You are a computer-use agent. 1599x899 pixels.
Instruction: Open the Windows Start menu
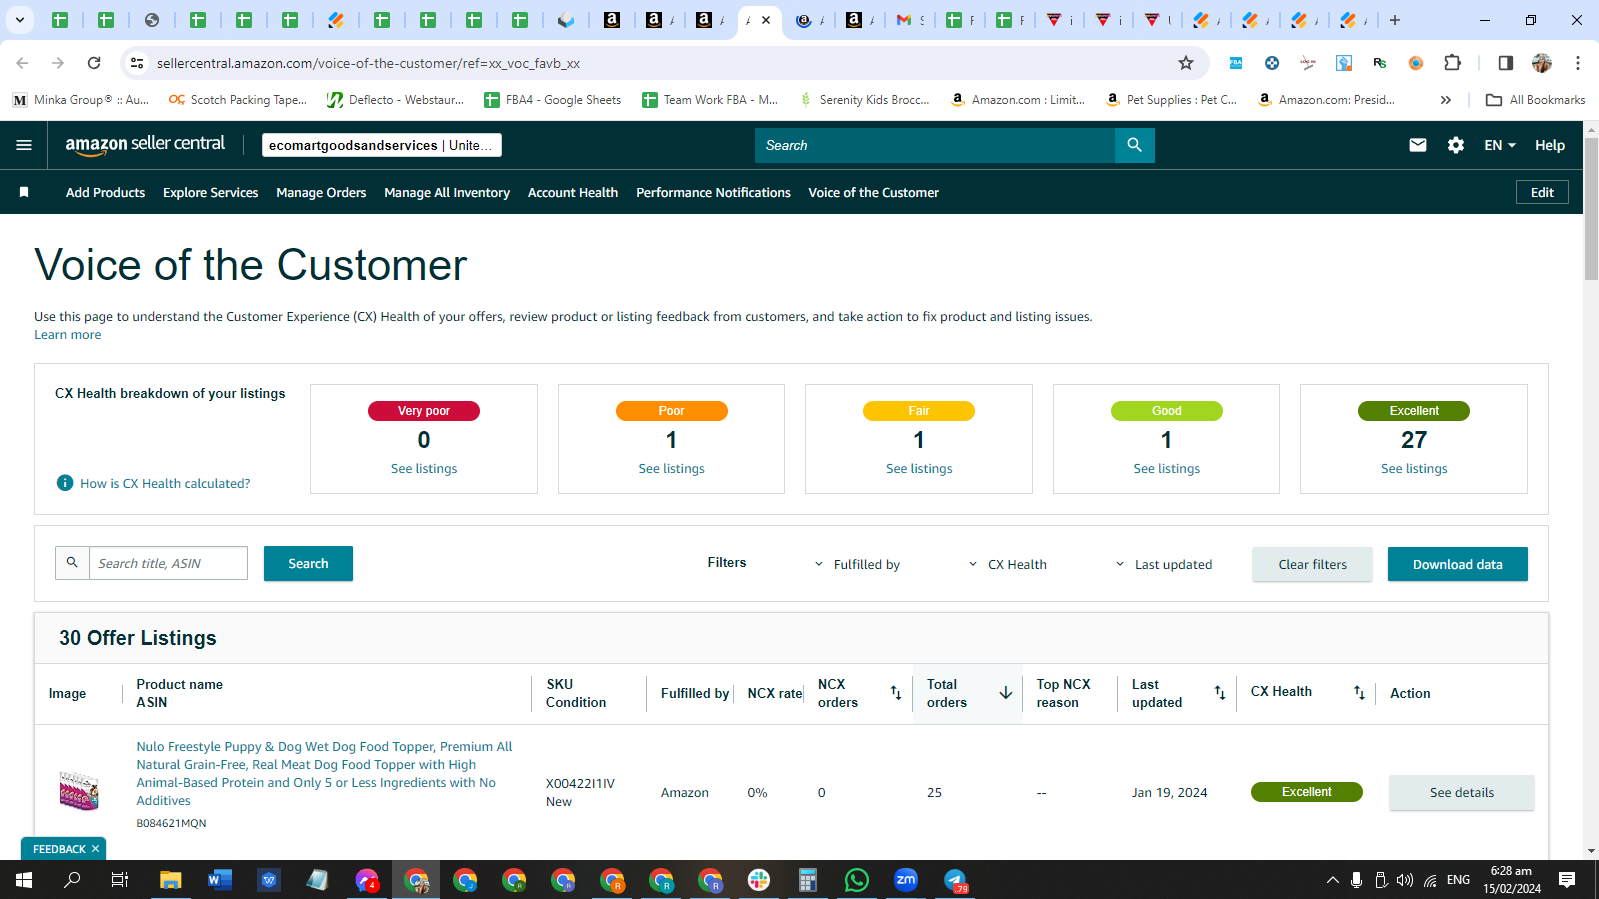[x=24, y=880]
